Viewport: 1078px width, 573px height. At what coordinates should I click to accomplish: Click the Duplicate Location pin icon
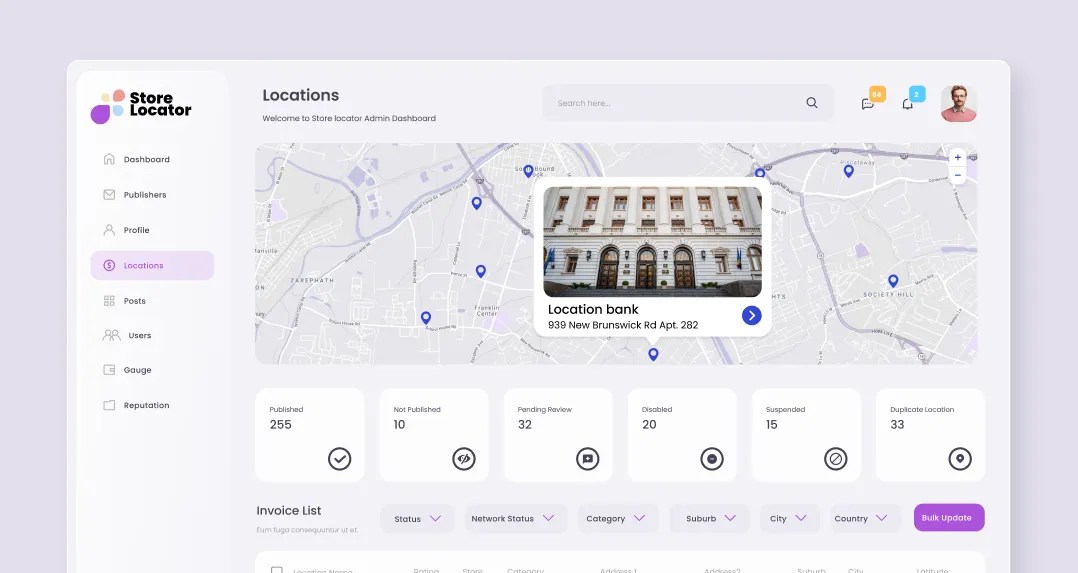pos(960,459)
